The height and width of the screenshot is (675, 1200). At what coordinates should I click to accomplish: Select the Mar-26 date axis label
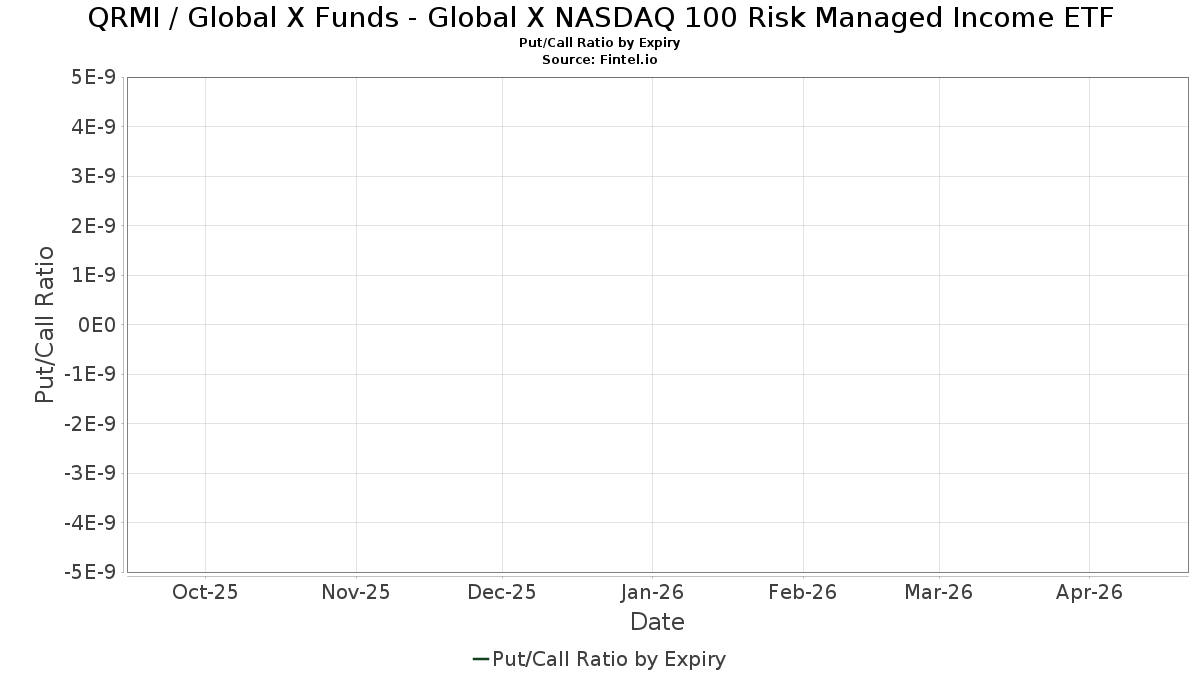pyautogui.click(x=939, y=592)
